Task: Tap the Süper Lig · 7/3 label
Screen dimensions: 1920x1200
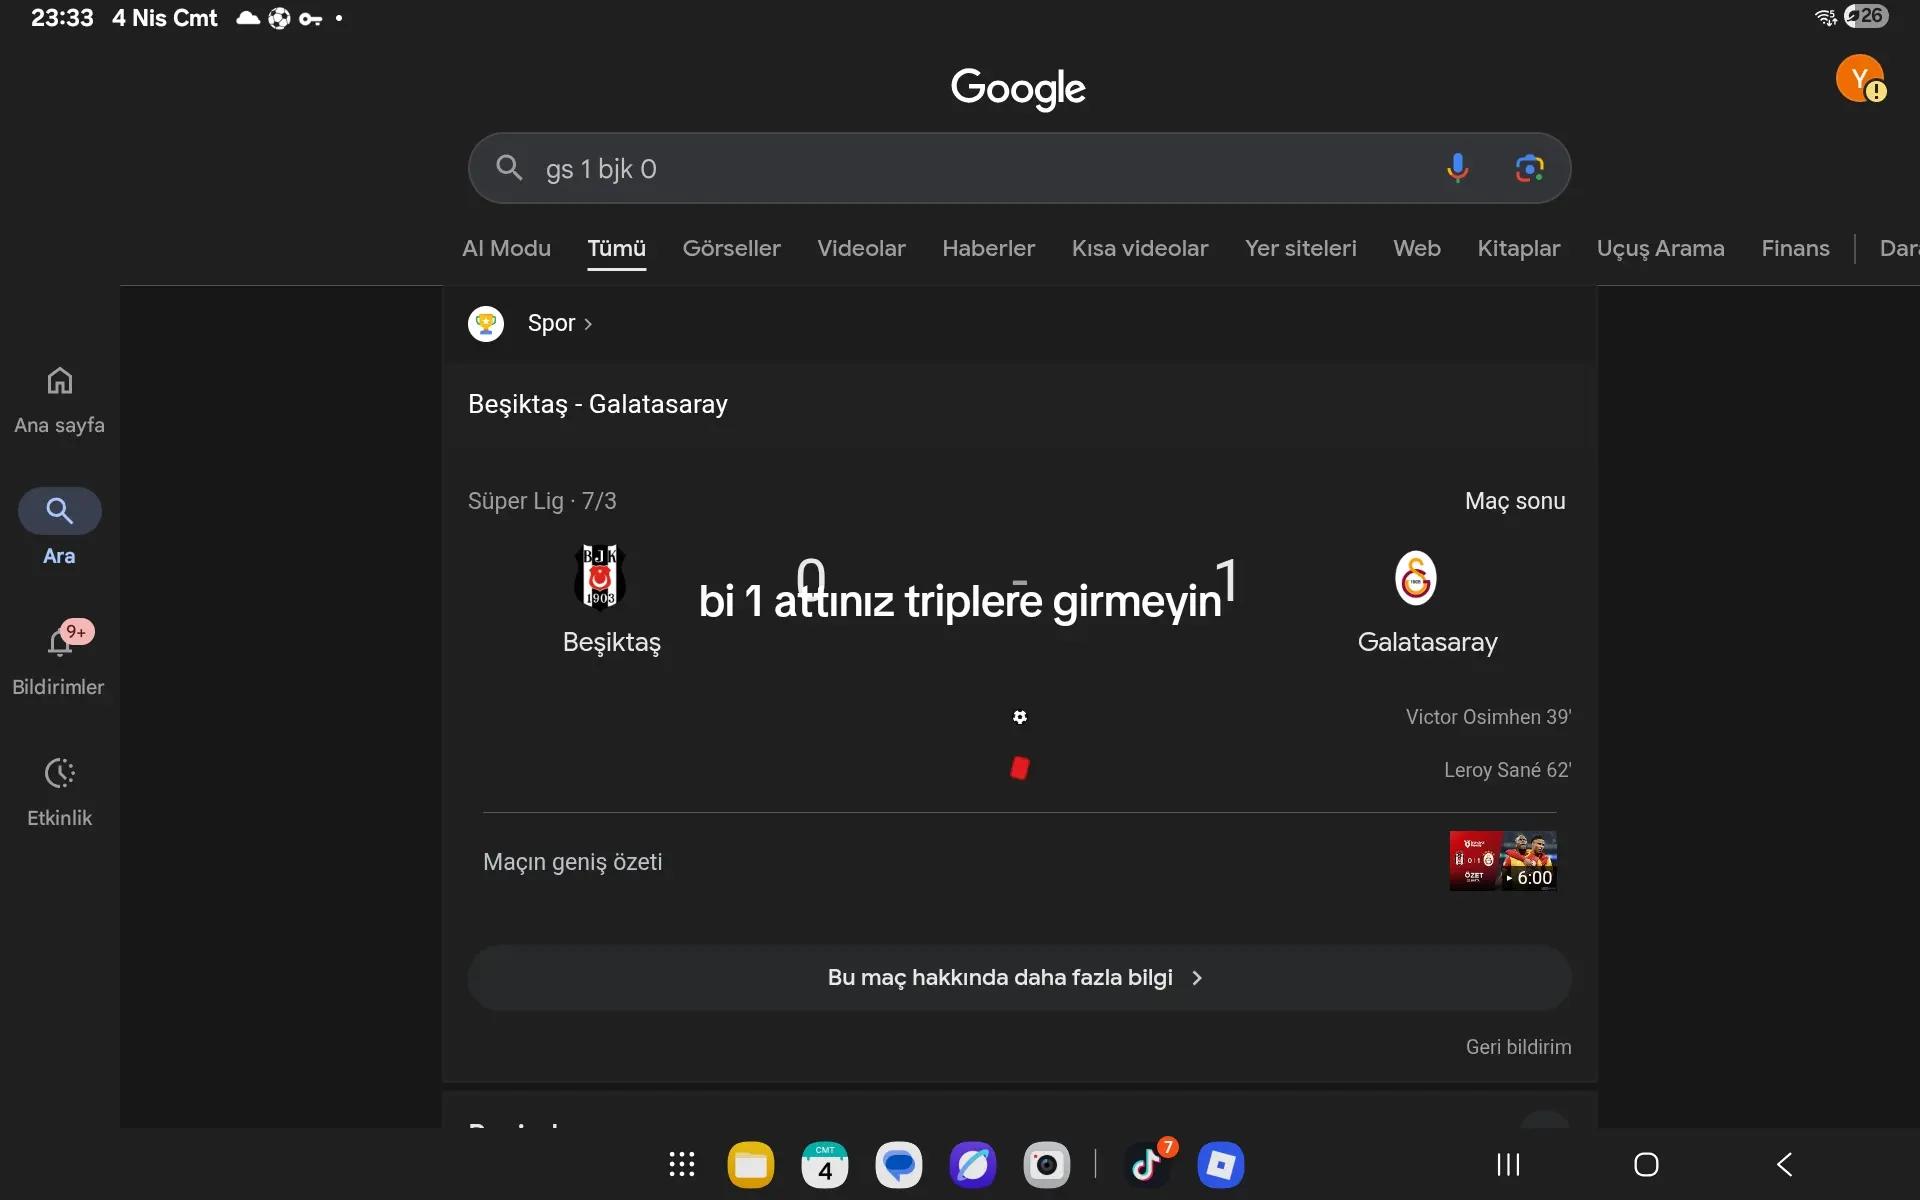Action: pos(542,501)
